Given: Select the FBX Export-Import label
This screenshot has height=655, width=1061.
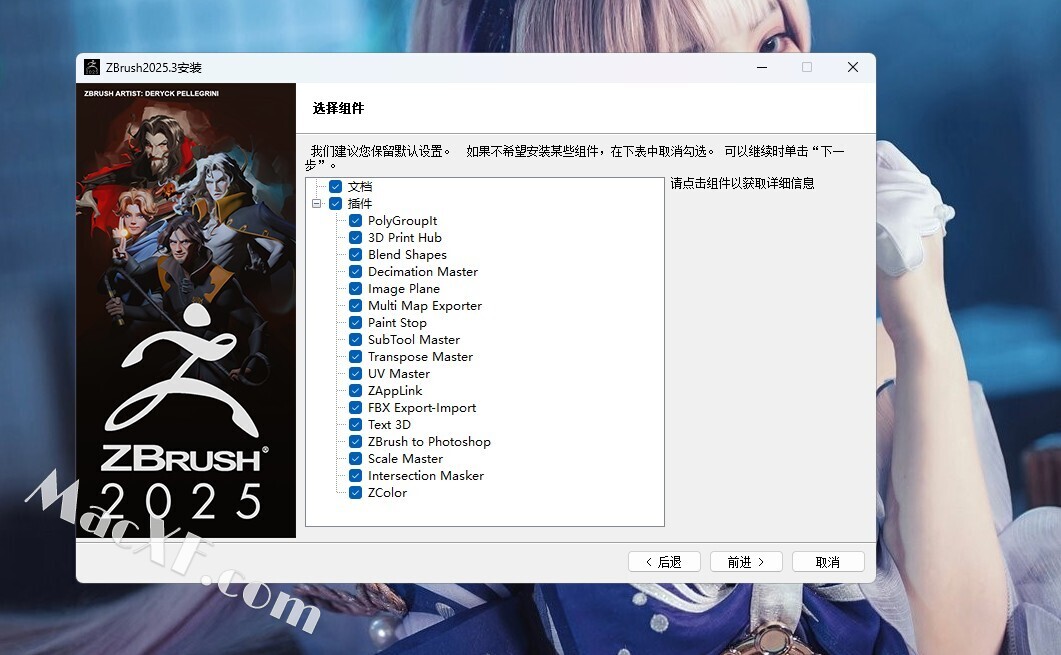Looking at the screenshot, I should [422, 407].
